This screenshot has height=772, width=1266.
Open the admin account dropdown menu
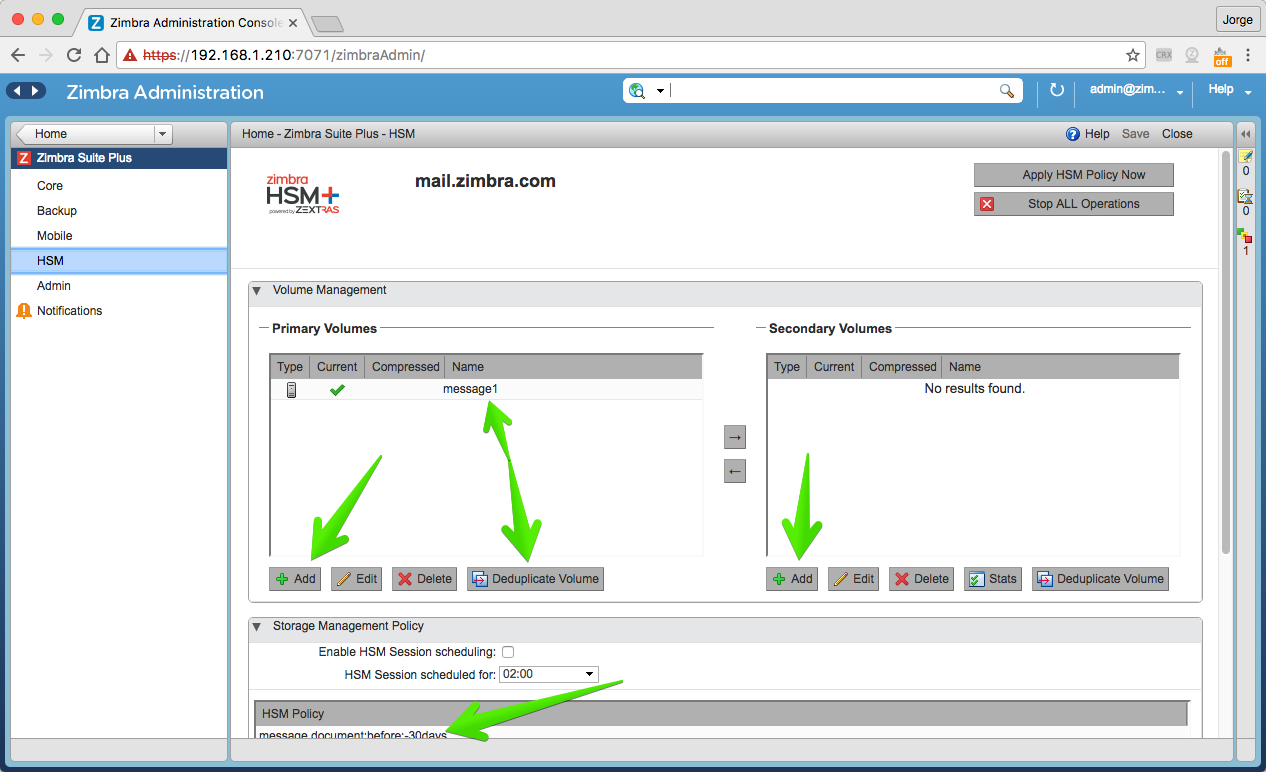tap(1136, 90)
